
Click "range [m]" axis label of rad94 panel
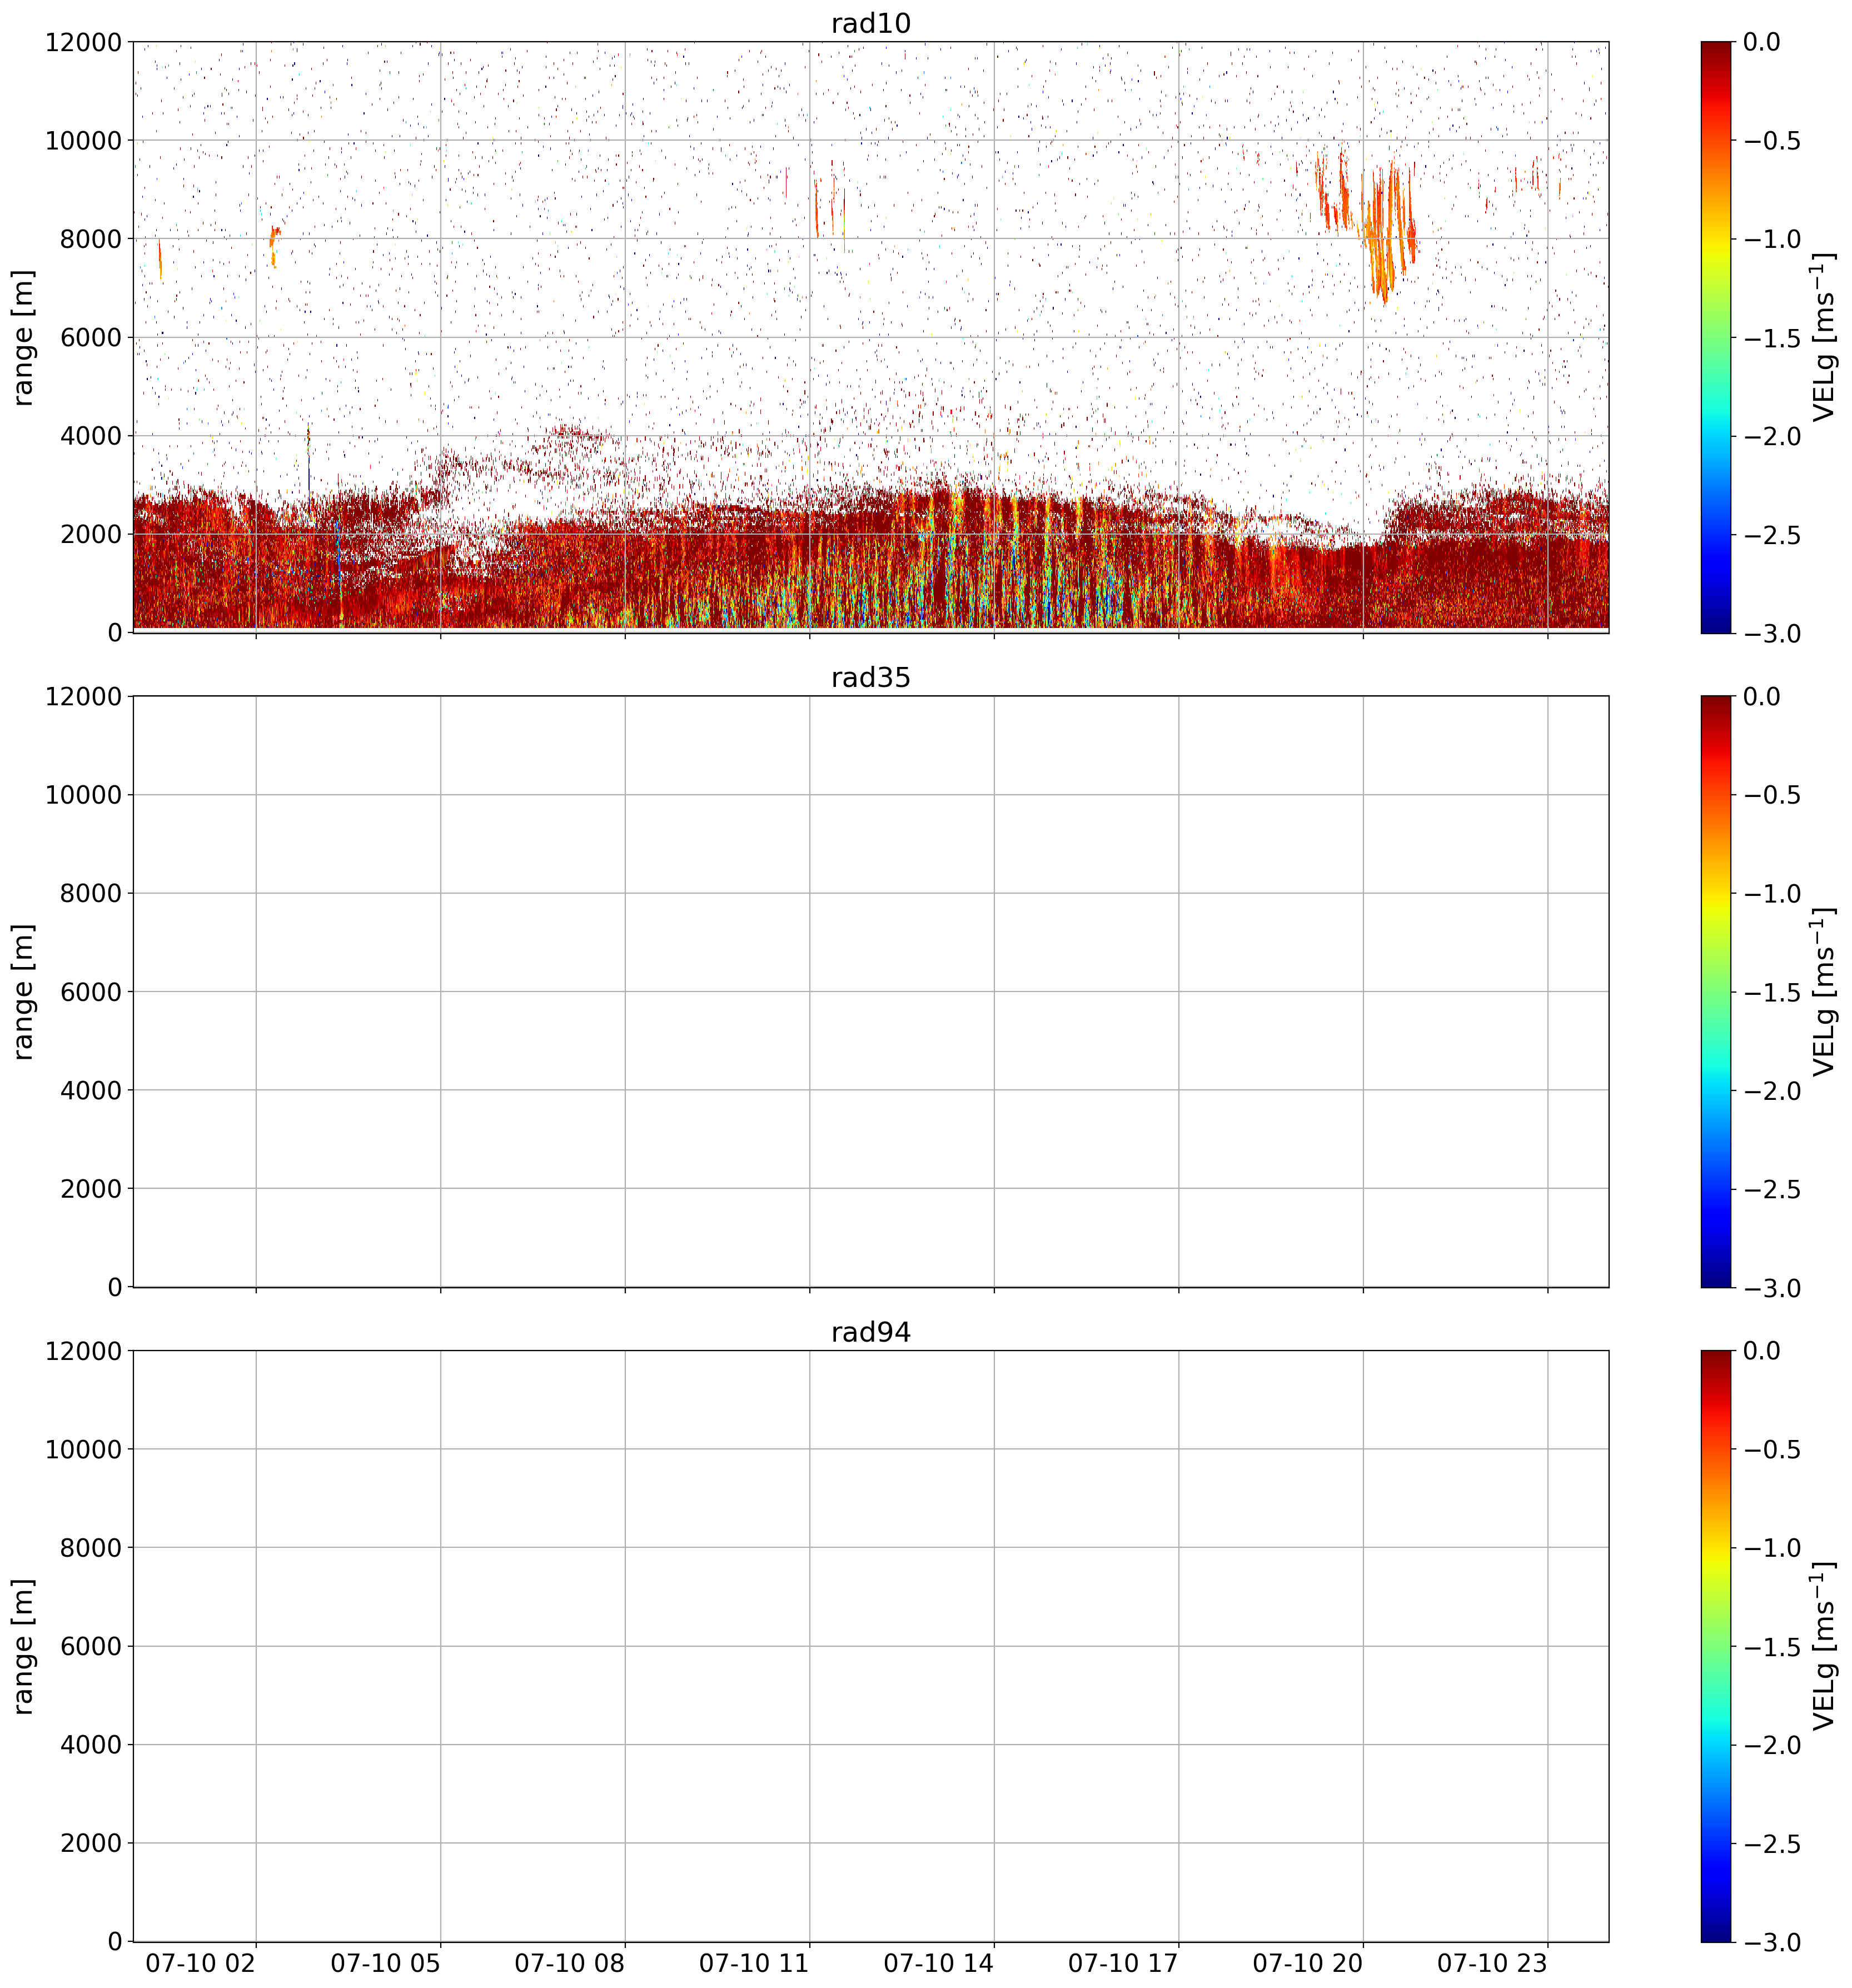(23, 1646)
